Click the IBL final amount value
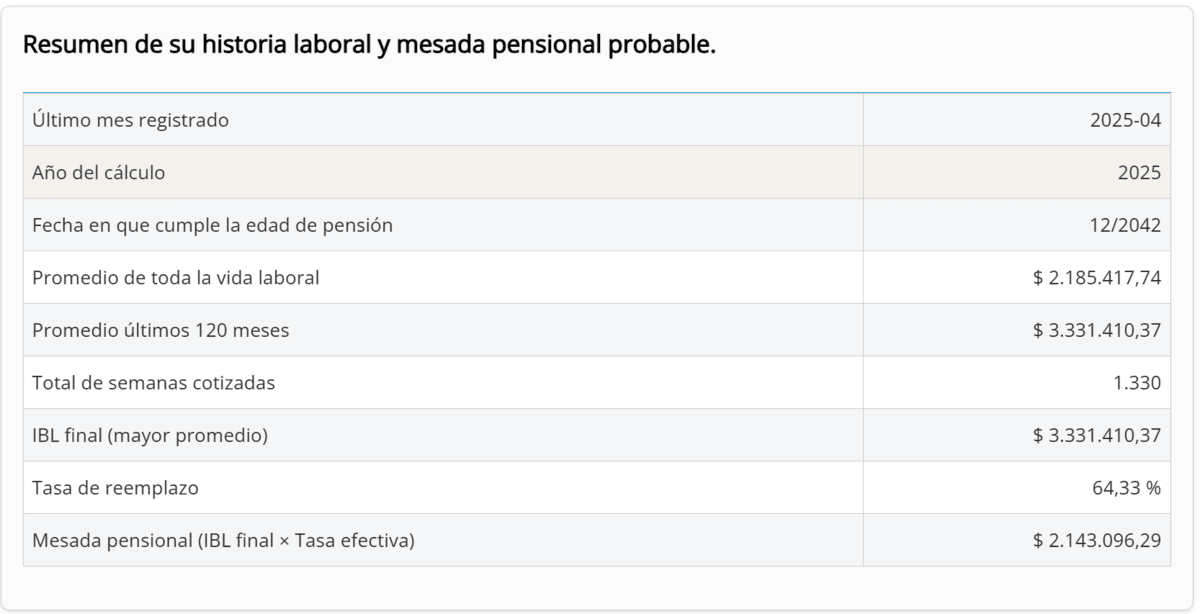1200x614 pixels. [x=1096, y=435]
